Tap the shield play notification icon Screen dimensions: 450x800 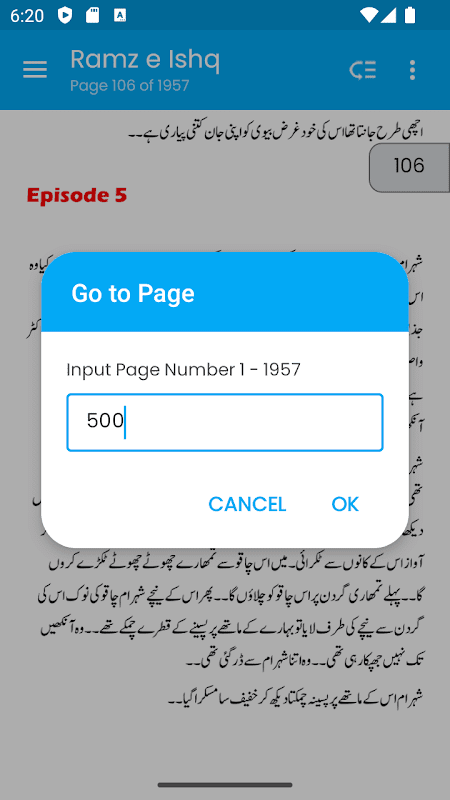65,16
